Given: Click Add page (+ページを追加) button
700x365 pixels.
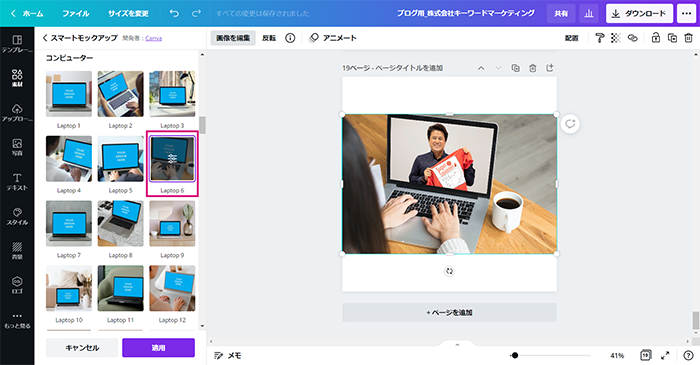Looking at the screenshot, I should (449, 312).
